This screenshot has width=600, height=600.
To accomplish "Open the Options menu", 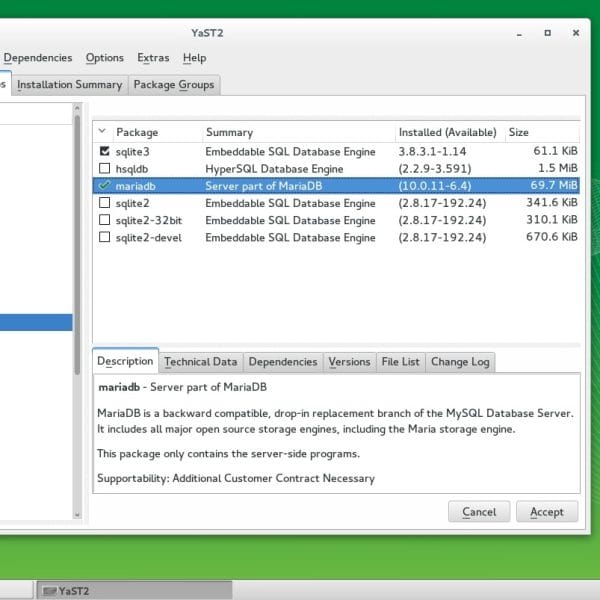I will coord(104,58).
